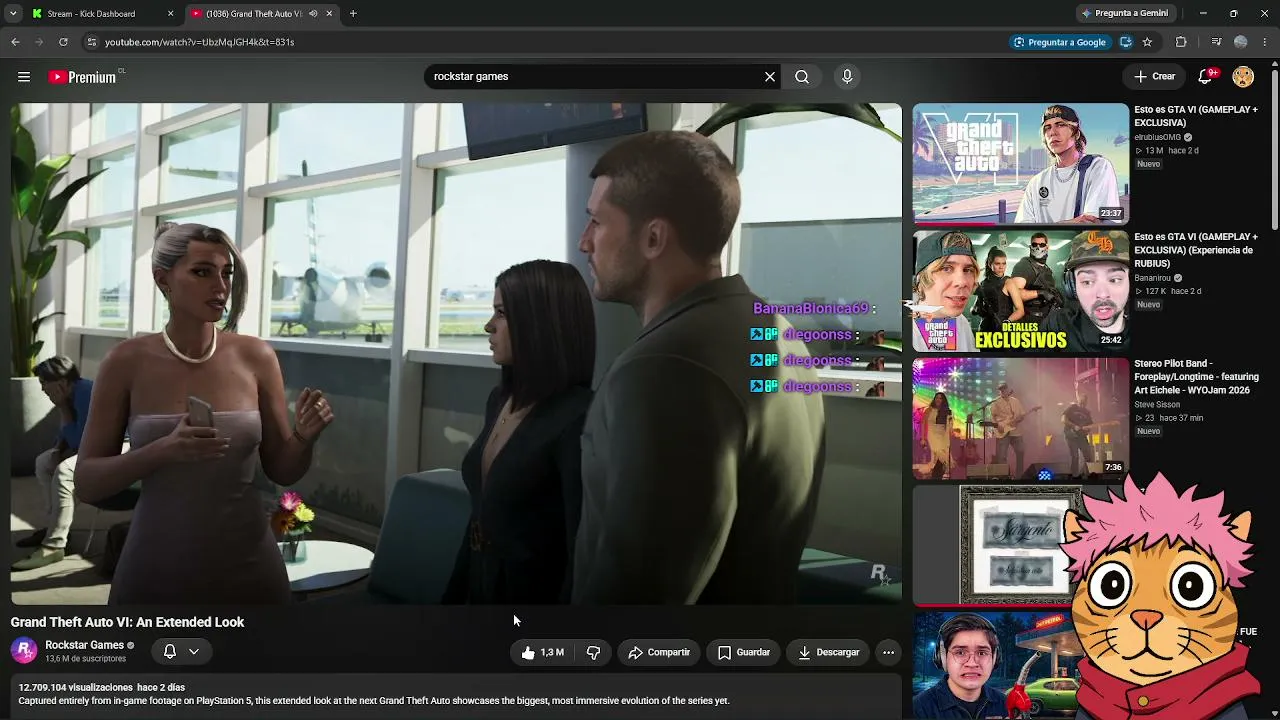
Task: Go to YouTube Premium home logo
Action: pyautogui.click(x=84, y=77)
